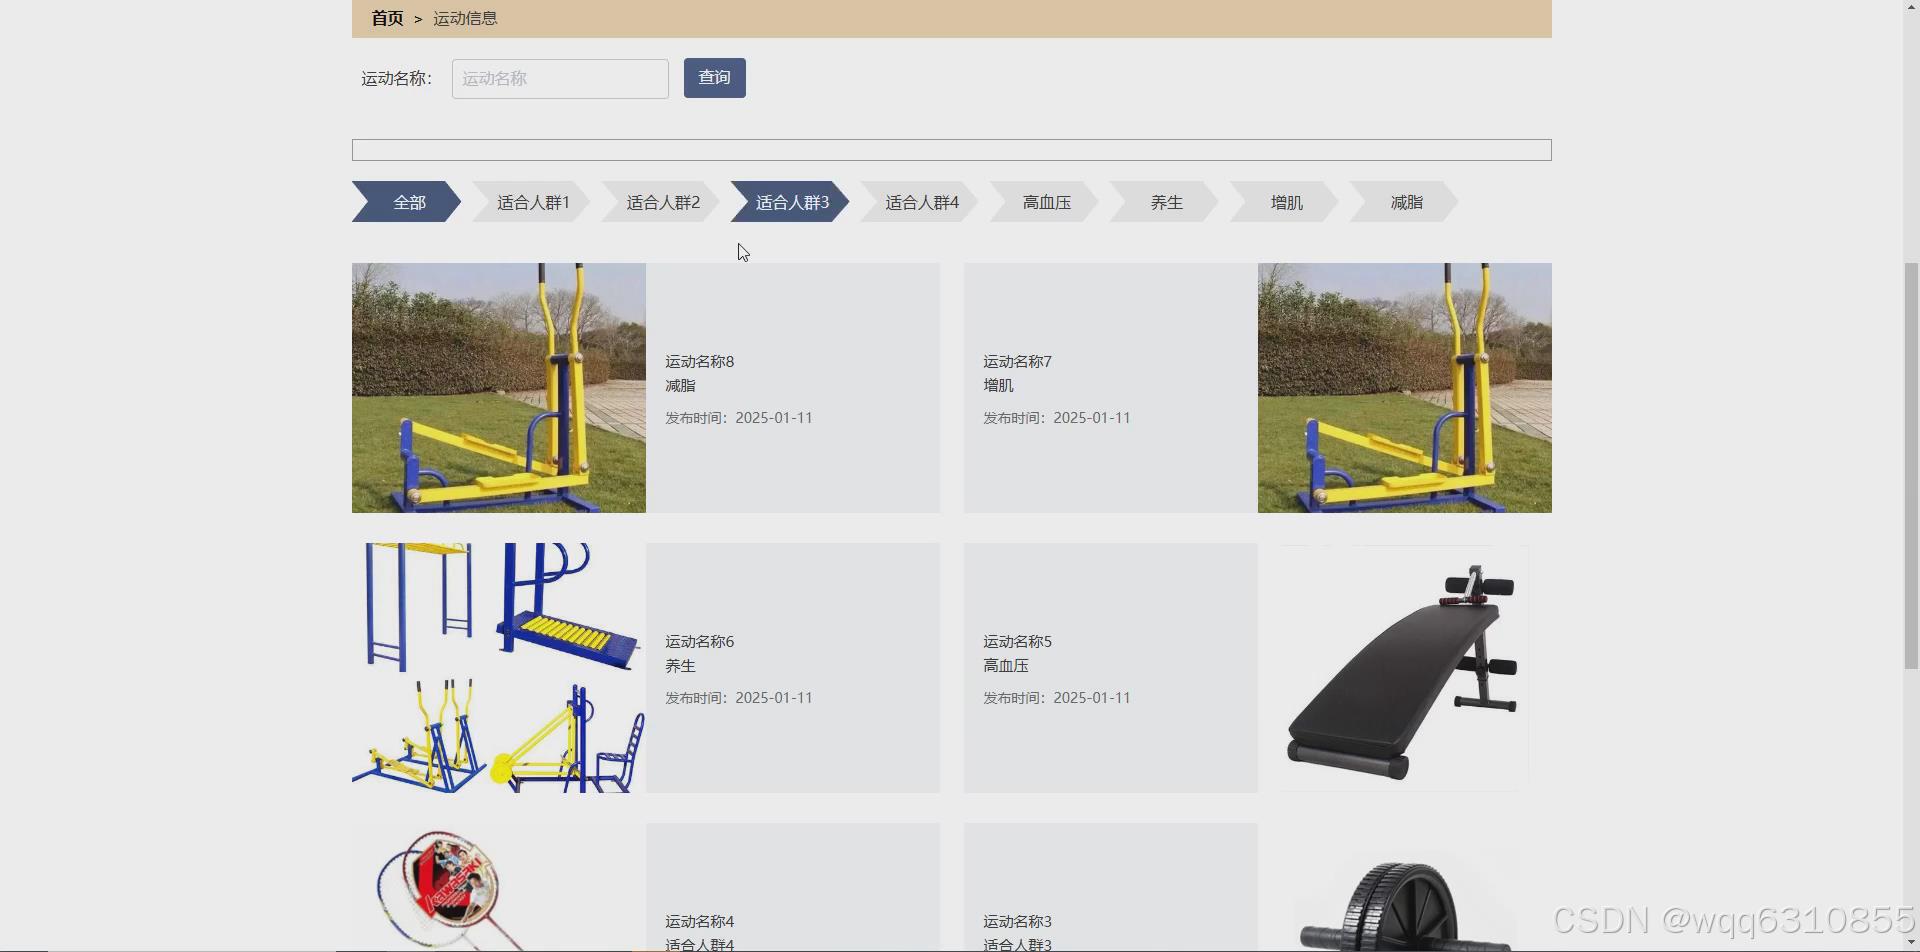This screenshot has width=1920, height=952.
Task: Click the 首页 breadcrumb link
Action: tap(387, 18)
